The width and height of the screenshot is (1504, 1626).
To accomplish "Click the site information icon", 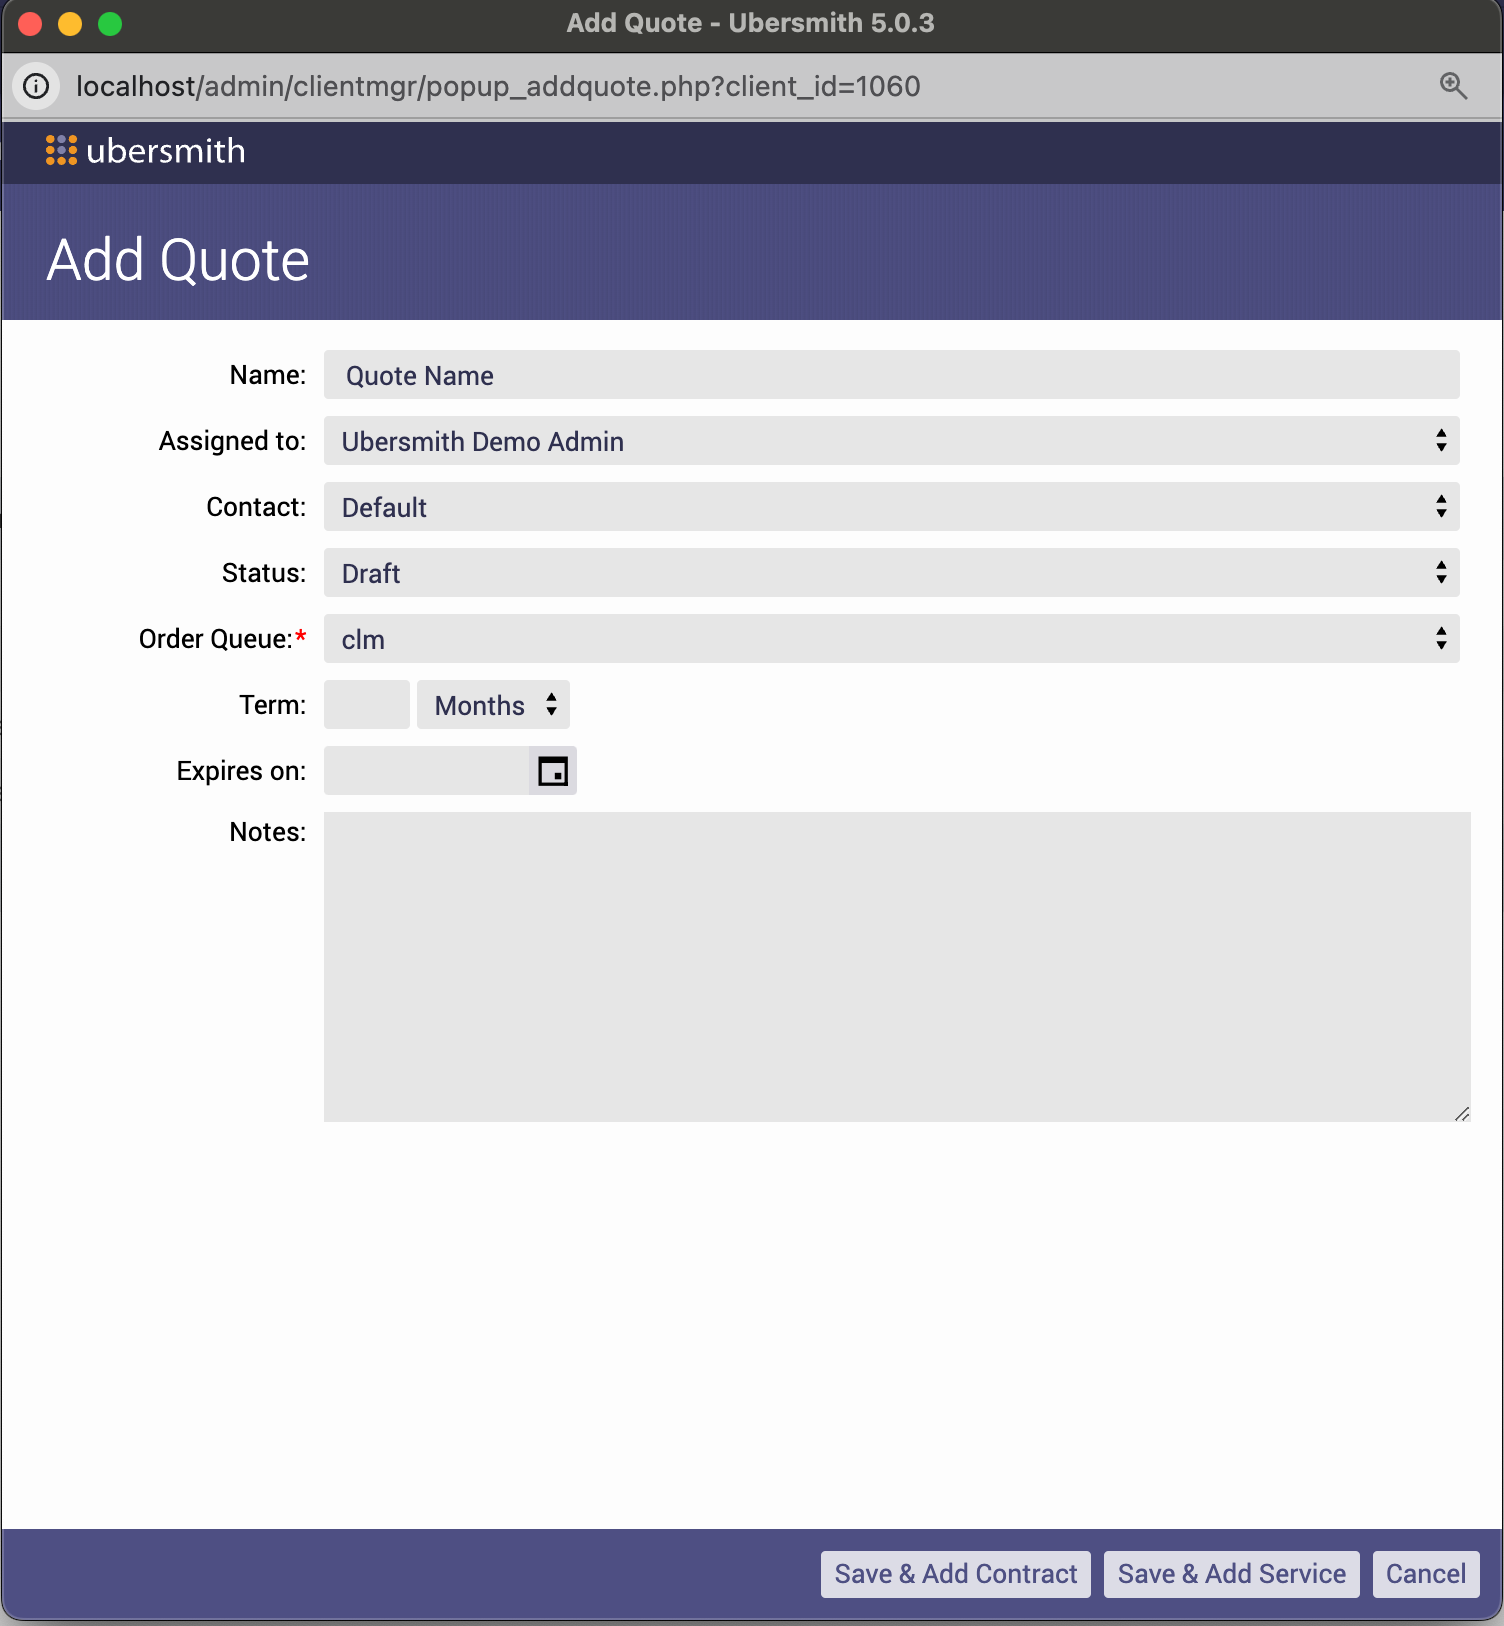I will (x=36, y=86).
